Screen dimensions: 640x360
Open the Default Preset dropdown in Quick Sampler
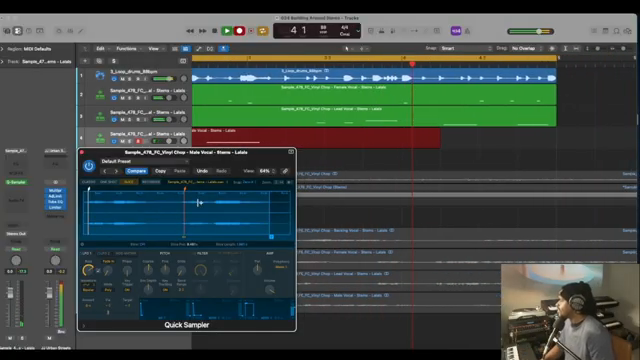pos(145,161)
